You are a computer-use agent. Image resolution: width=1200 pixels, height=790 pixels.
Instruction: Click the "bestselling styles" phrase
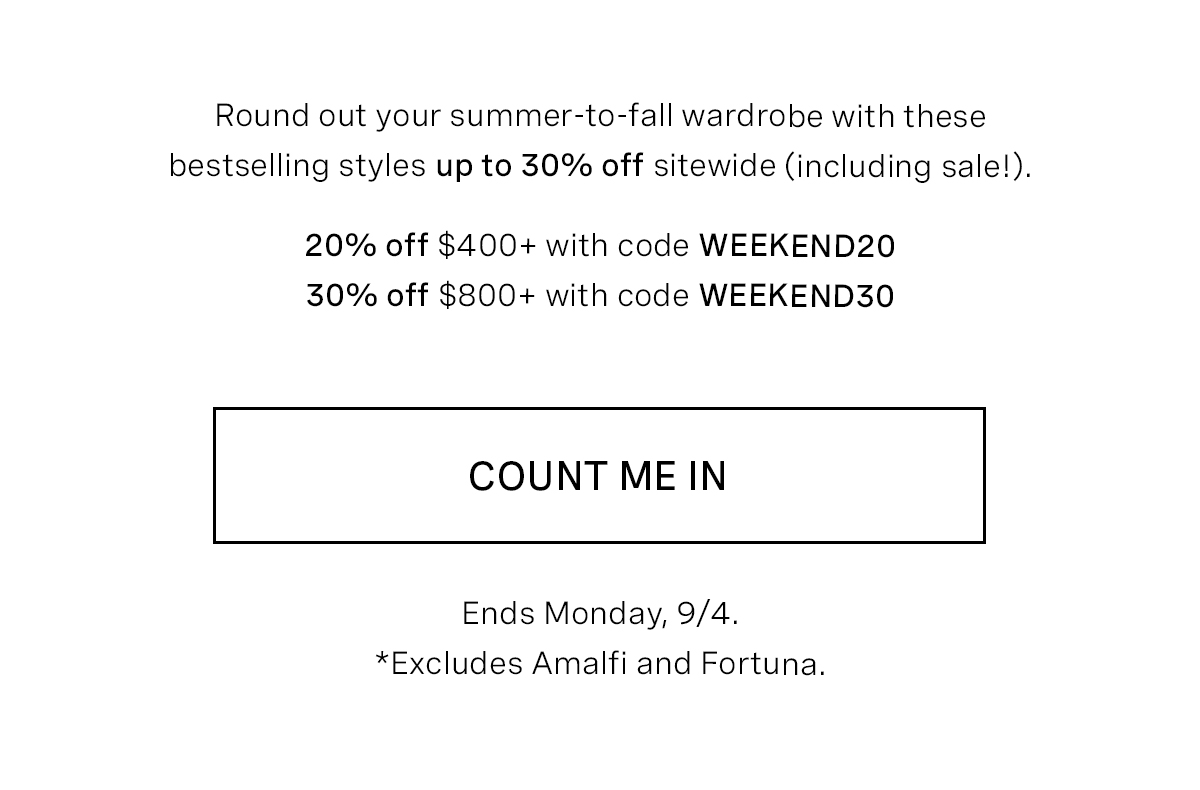tap(297, 166)
